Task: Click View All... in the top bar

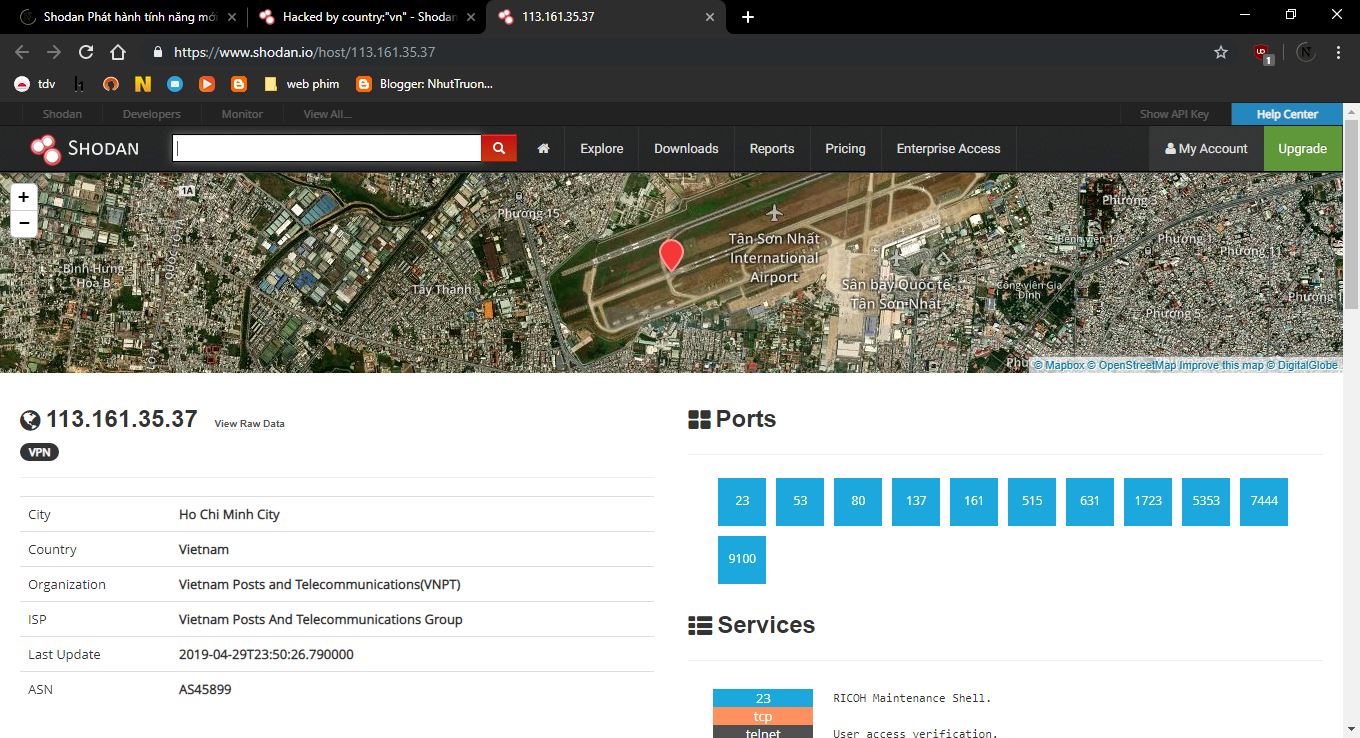Action: 327,114
